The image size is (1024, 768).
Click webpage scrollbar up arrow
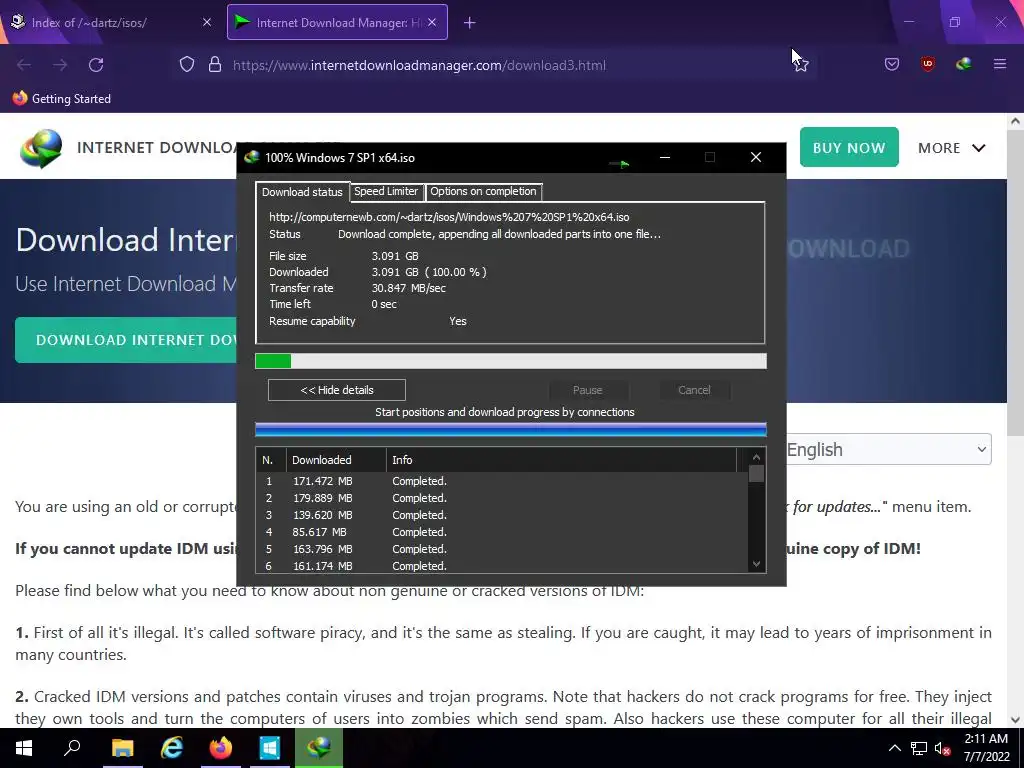(1015, 121)
